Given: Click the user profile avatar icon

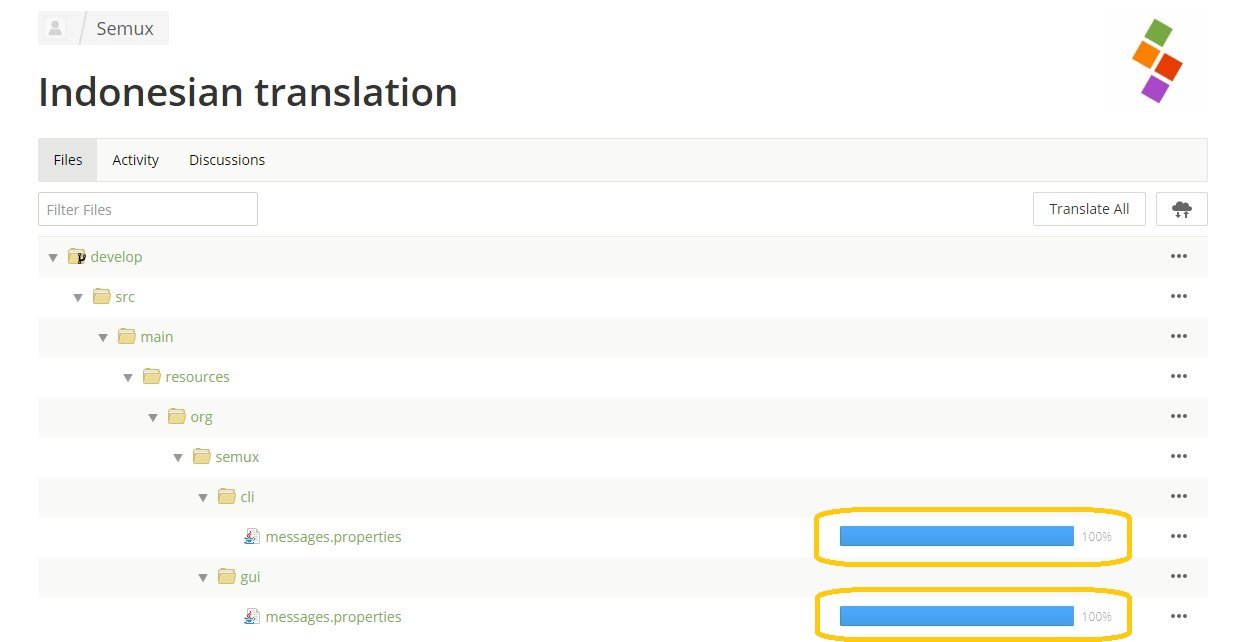Looking at the screenshot, I should 56,28.
